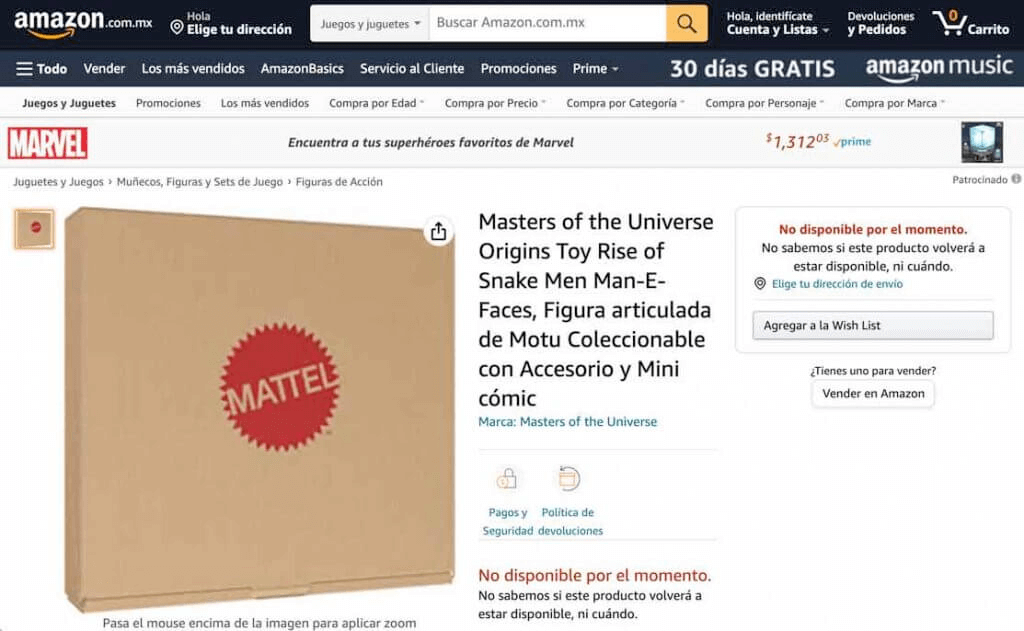Click the Amazon.com.mx logo
The height and width of the screenshot is (631, 1024).
[82, 24]
